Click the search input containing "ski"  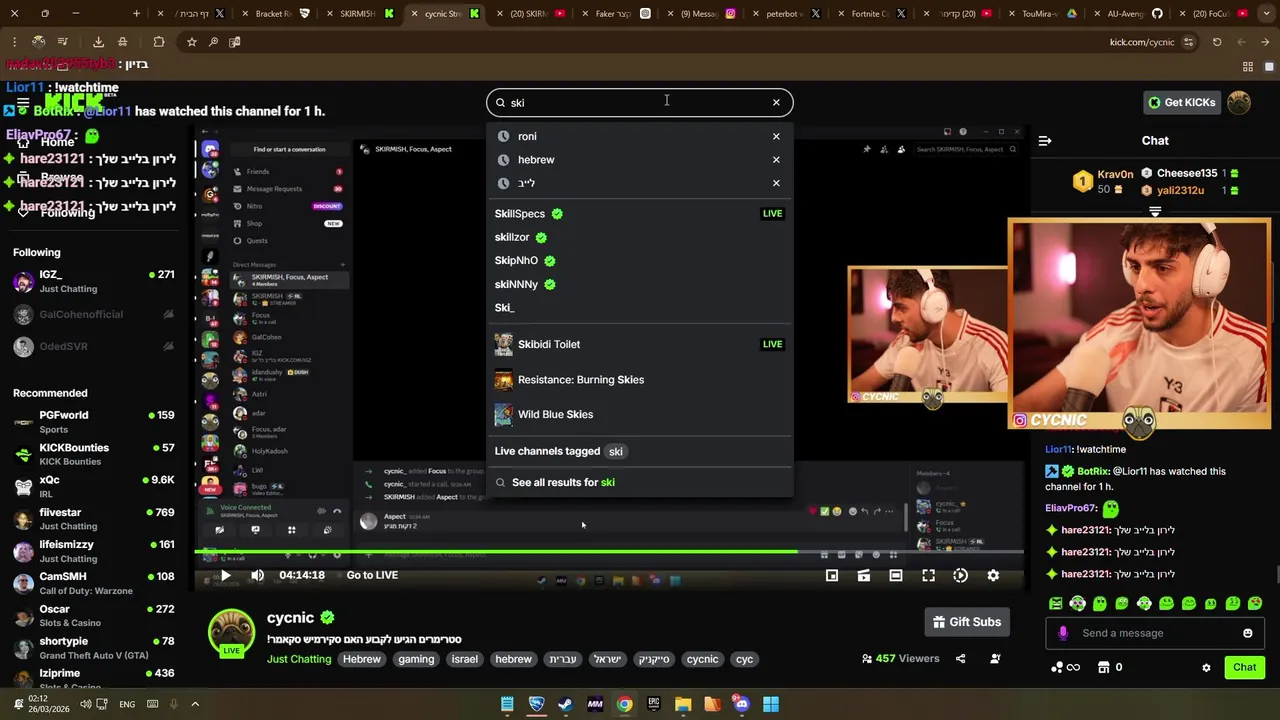click(639, 102)
